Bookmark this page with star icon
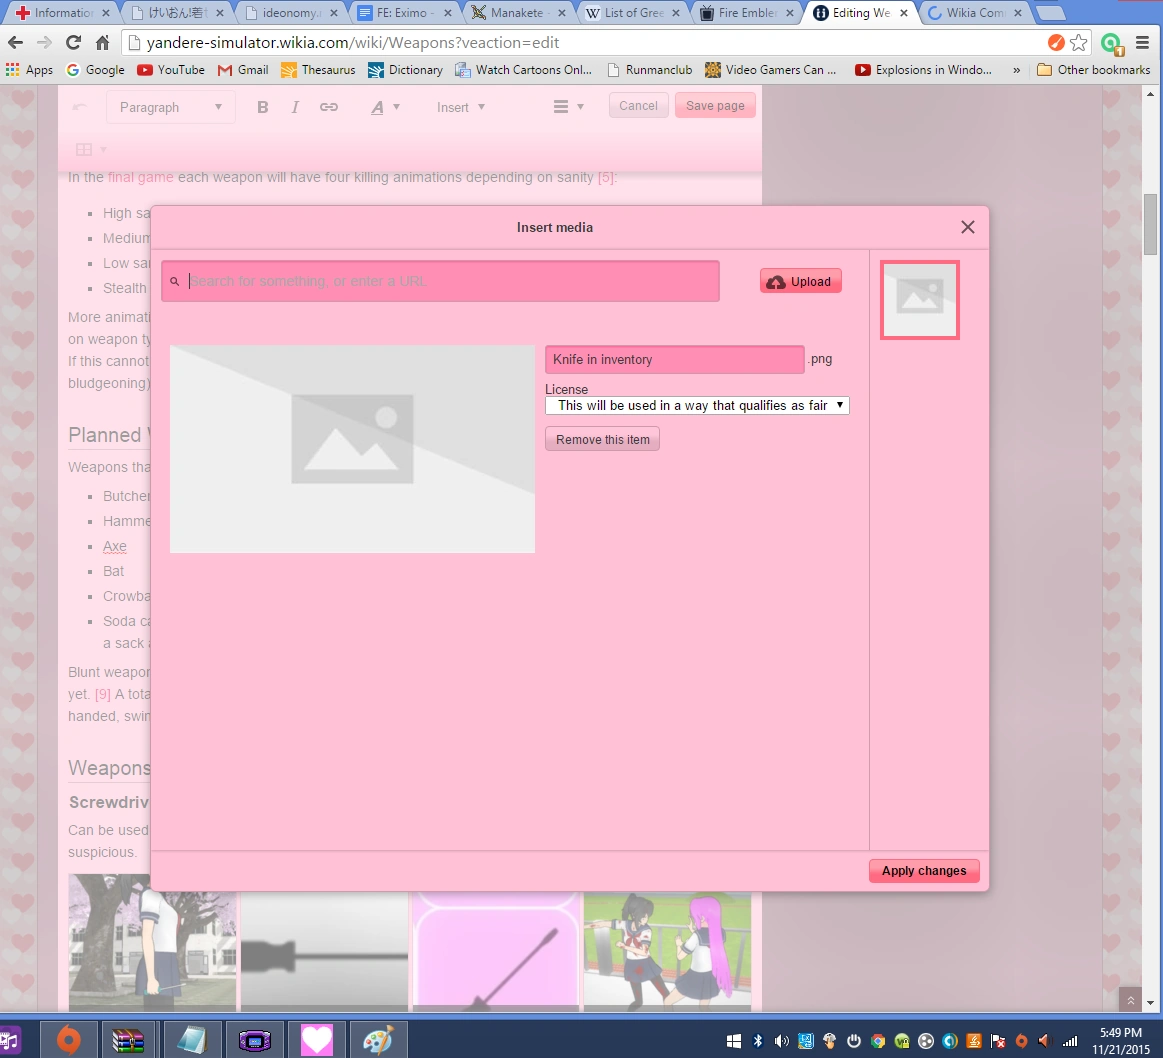This screenshot has height=1058, width=1163. [x=1078, y=43]
